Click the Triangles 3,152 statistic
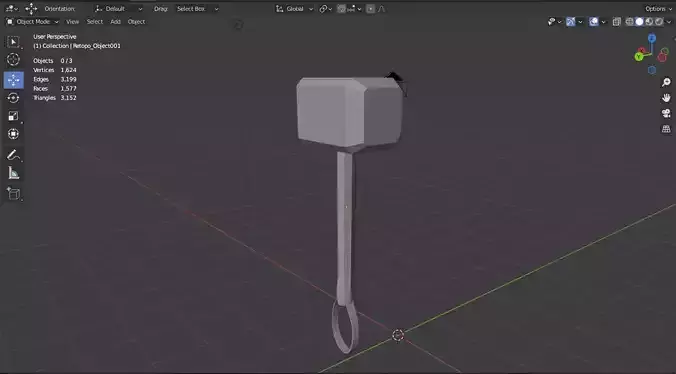This screenshot has height=374, width=676. click(x=55, y=98)
